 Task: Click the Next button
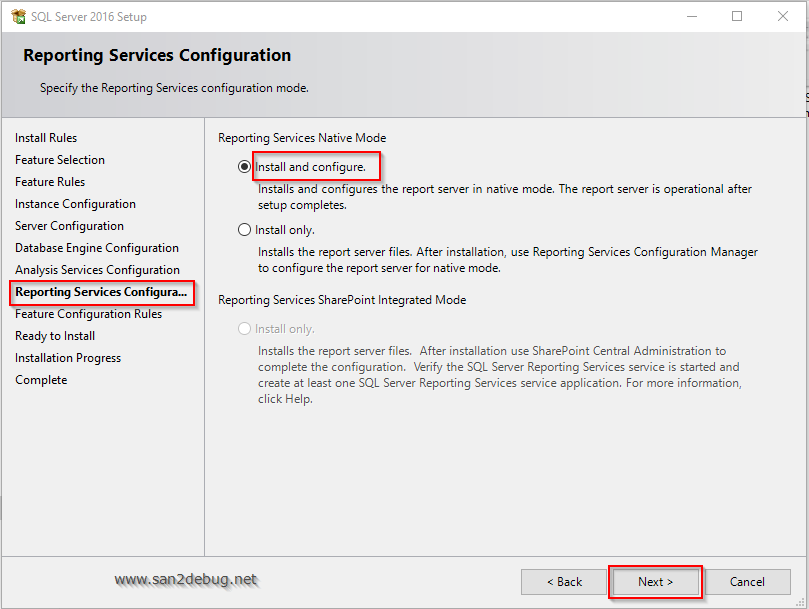655,582
